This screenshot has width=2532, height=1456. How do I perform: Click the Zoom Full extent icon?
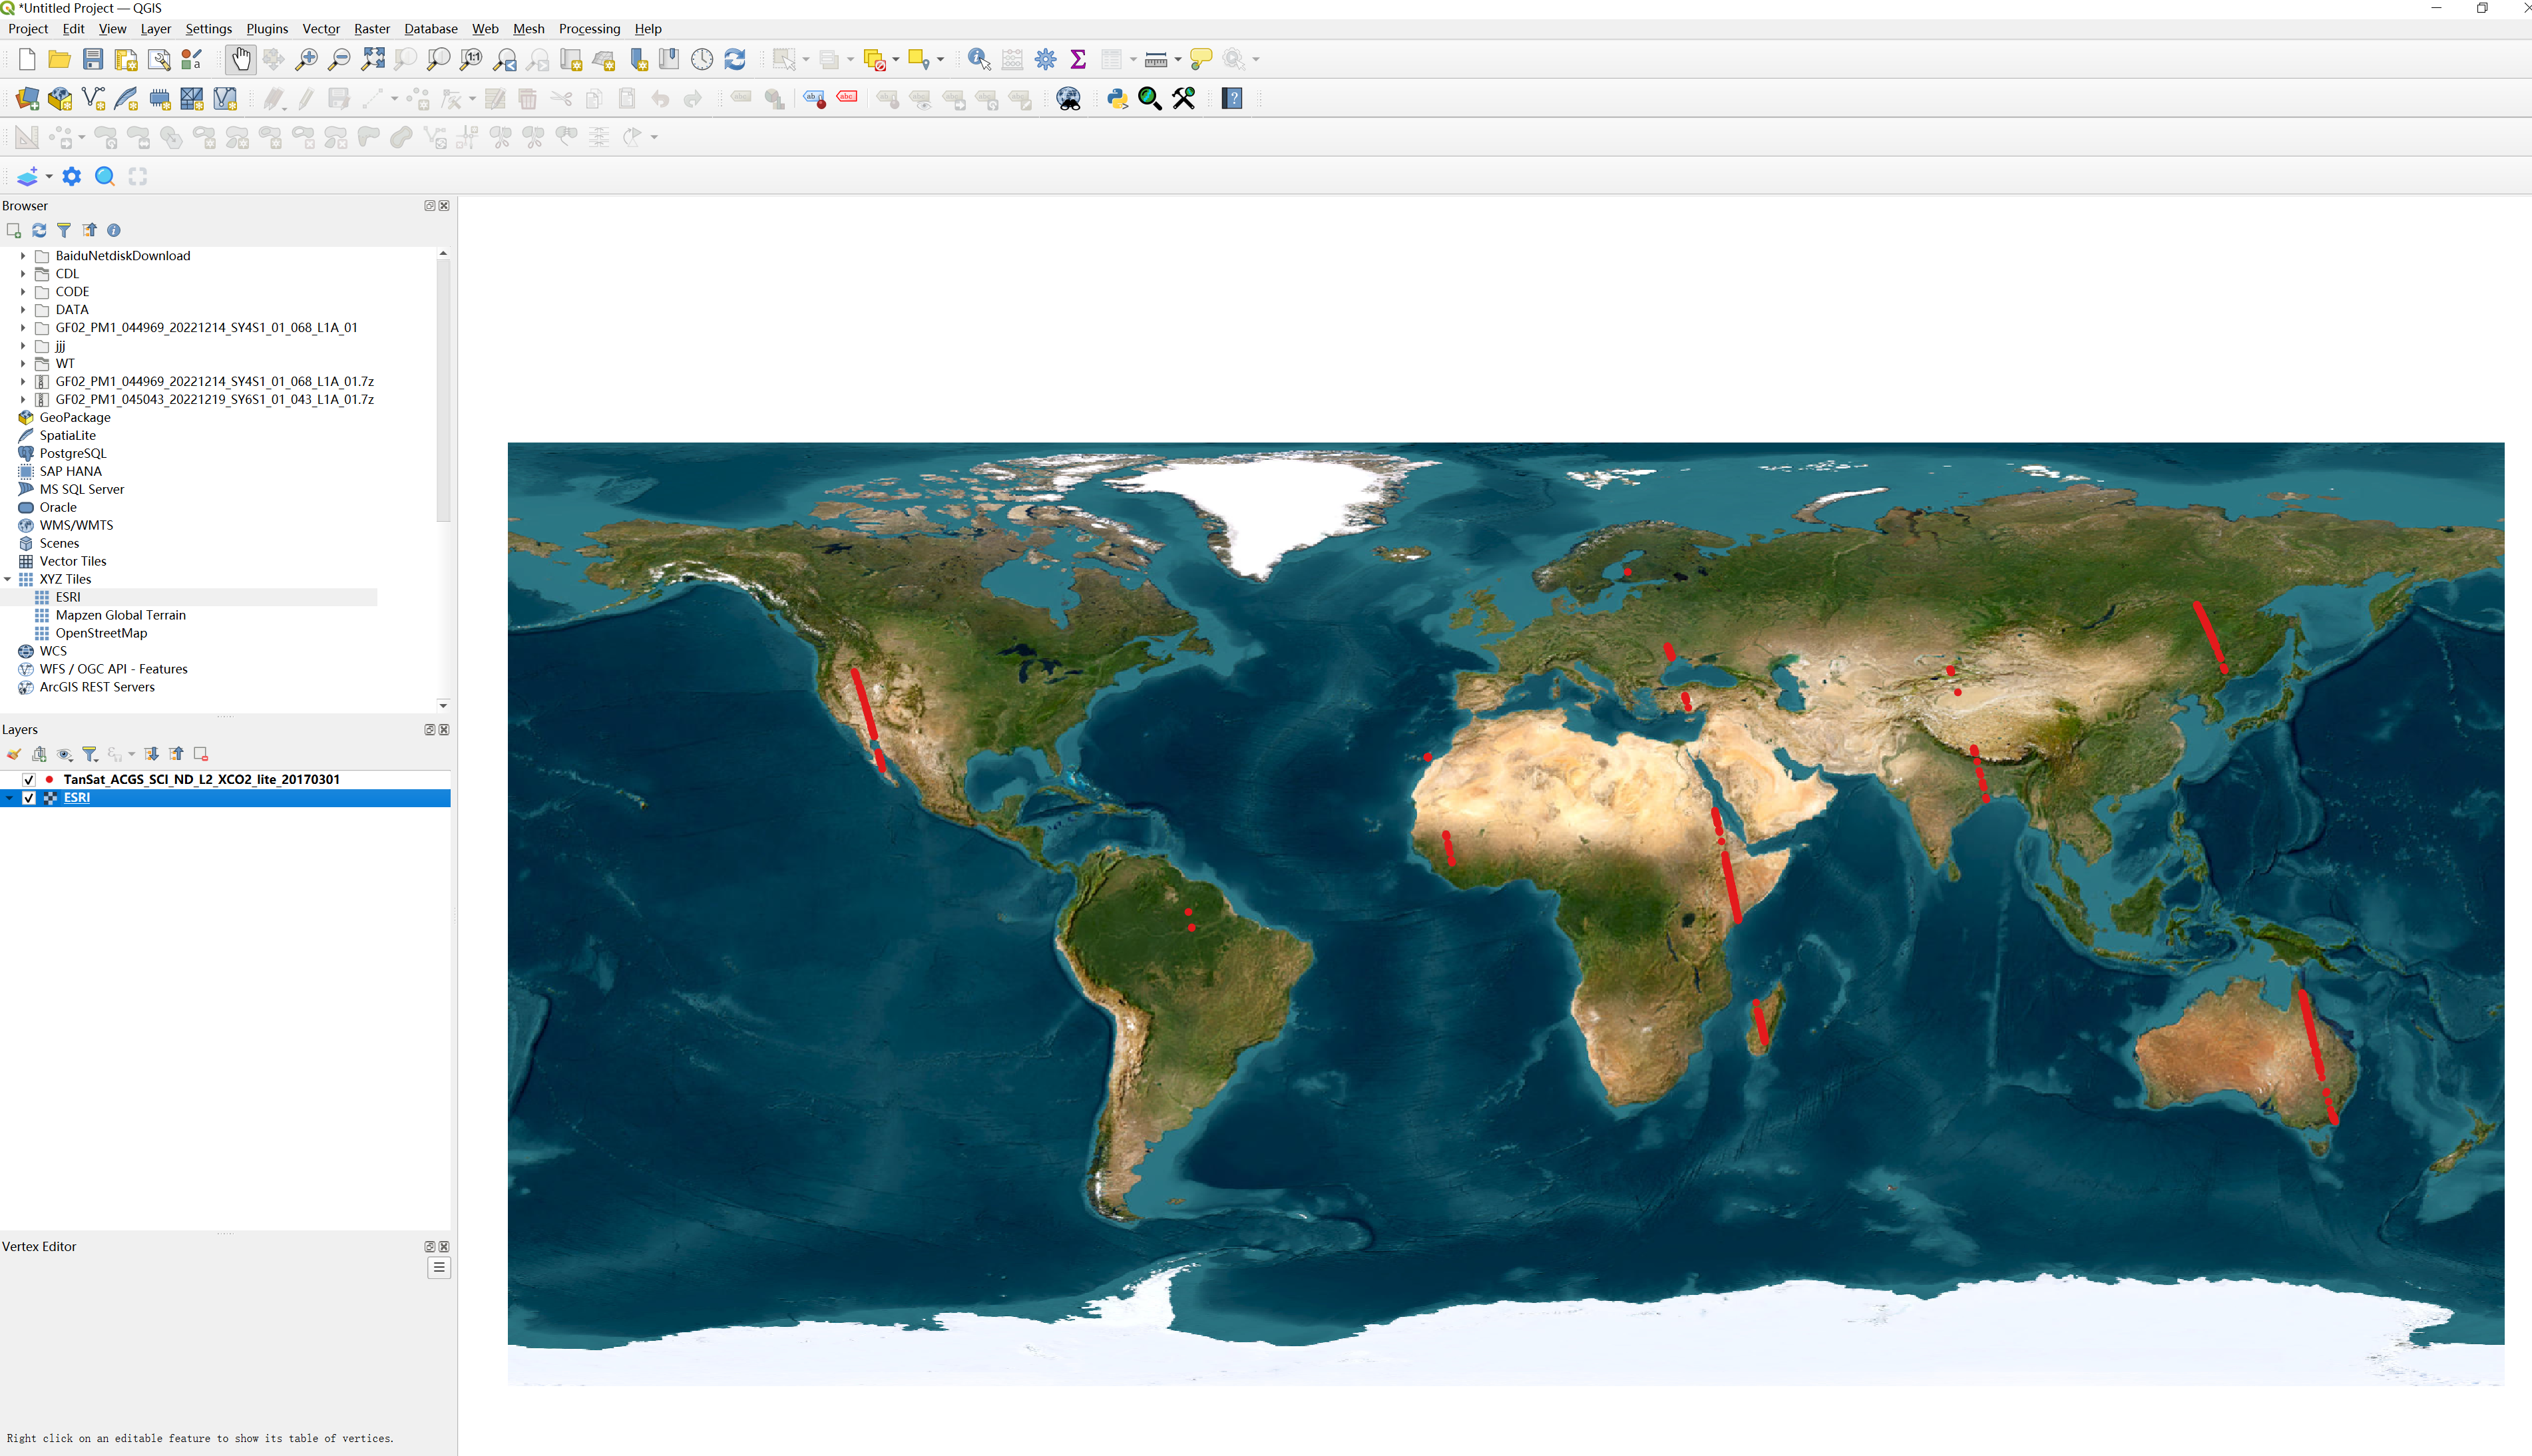pos(372,59)
